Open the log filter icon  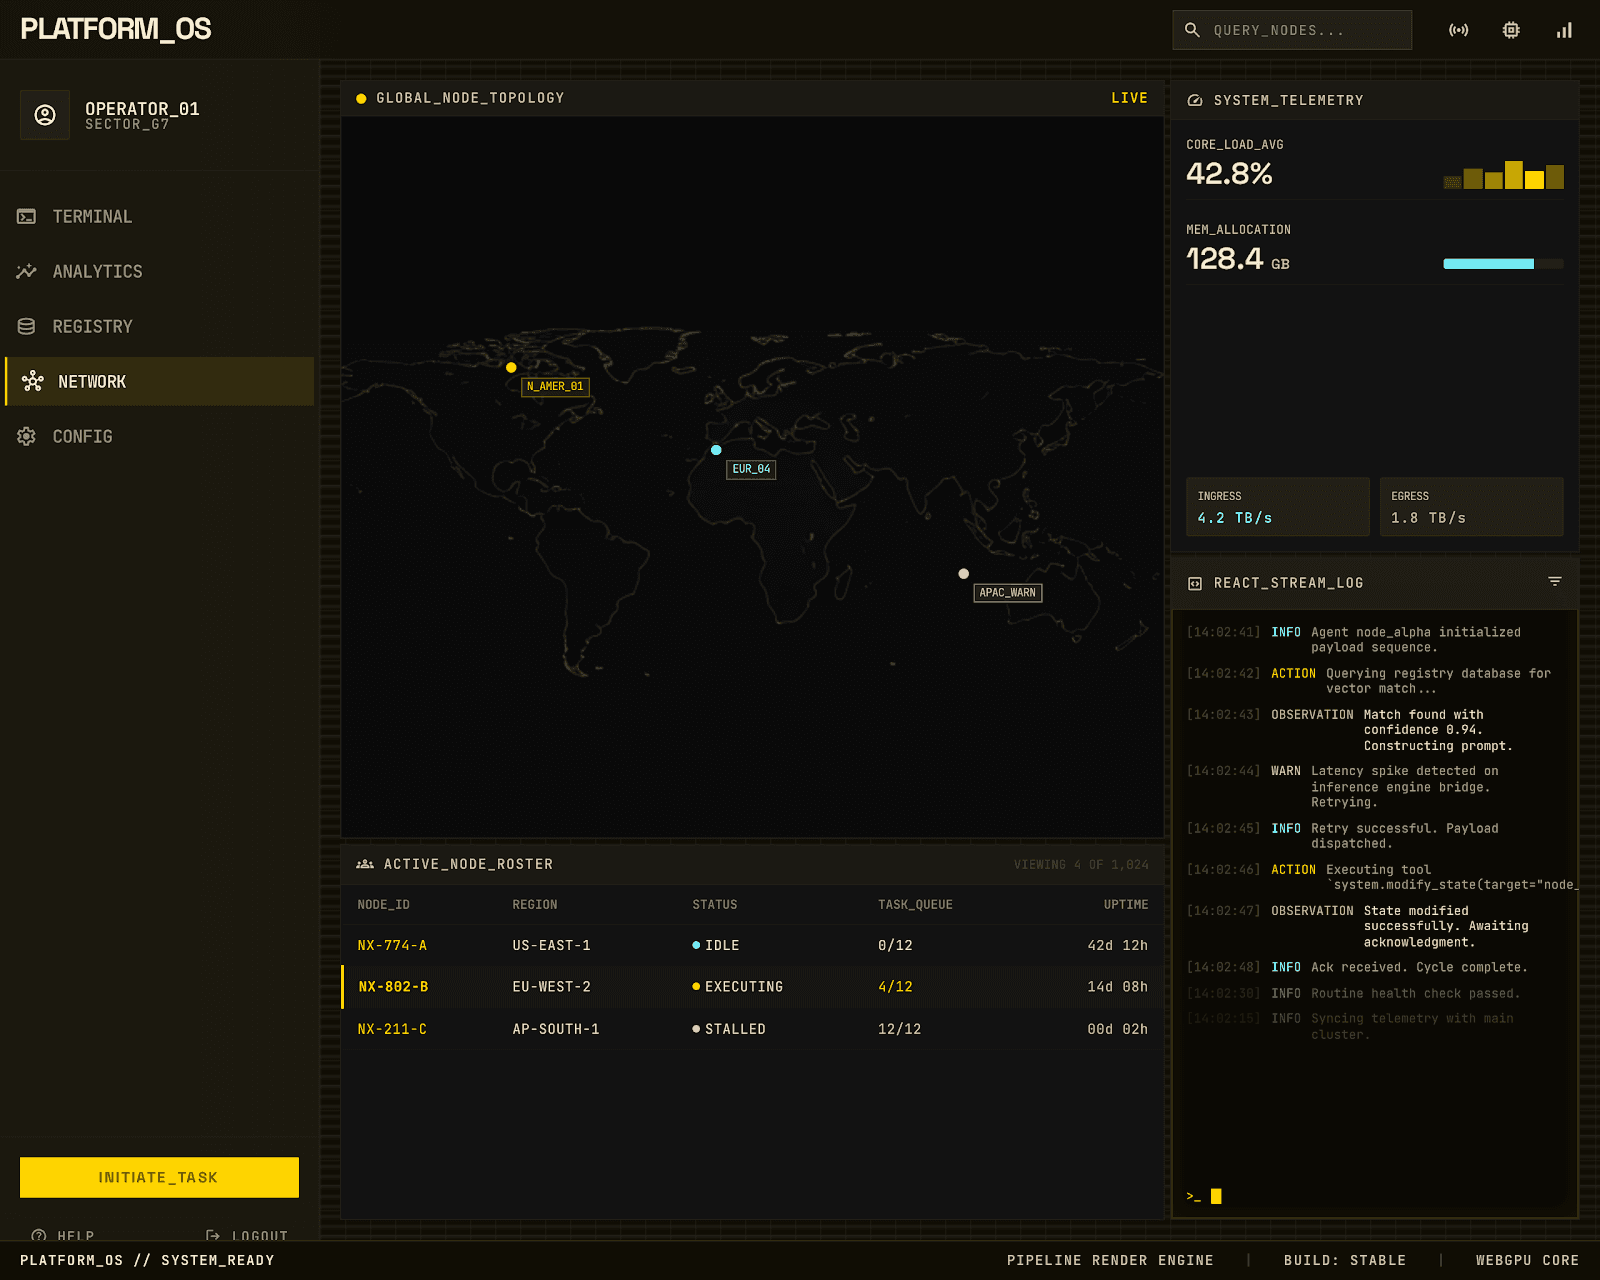point(1555,581)
